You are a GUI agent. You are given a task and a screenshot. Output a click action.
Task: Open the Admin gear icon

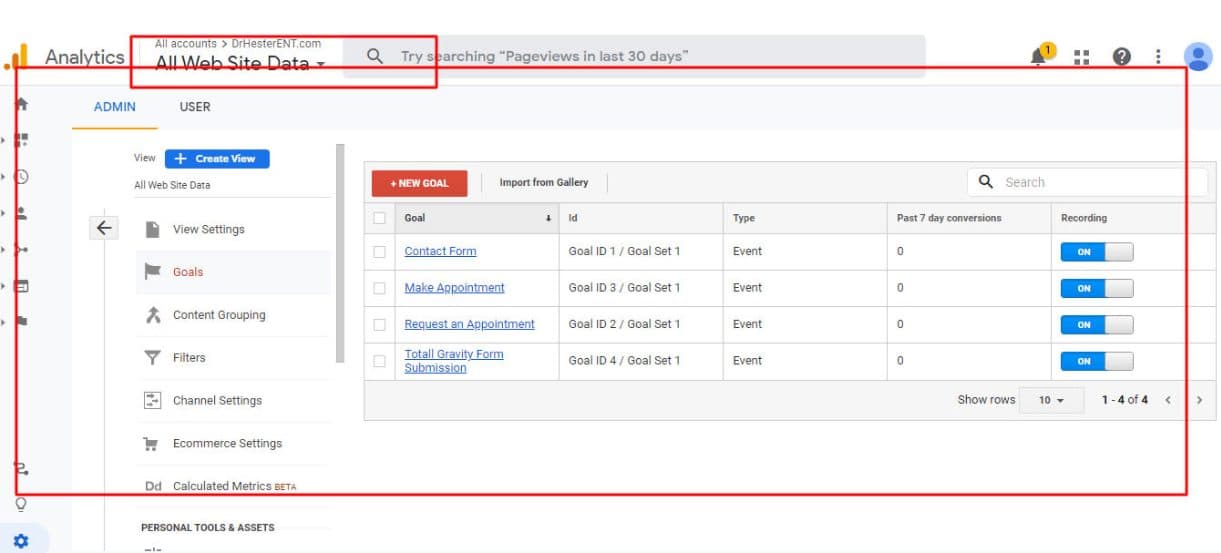click(21, 541)
